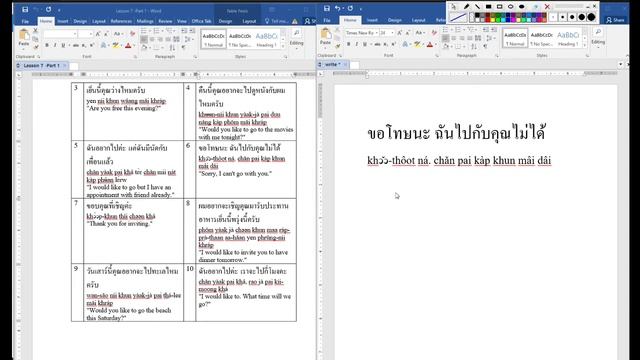Click Tell me search in Lesson 7 window

(x=276, y=21)
